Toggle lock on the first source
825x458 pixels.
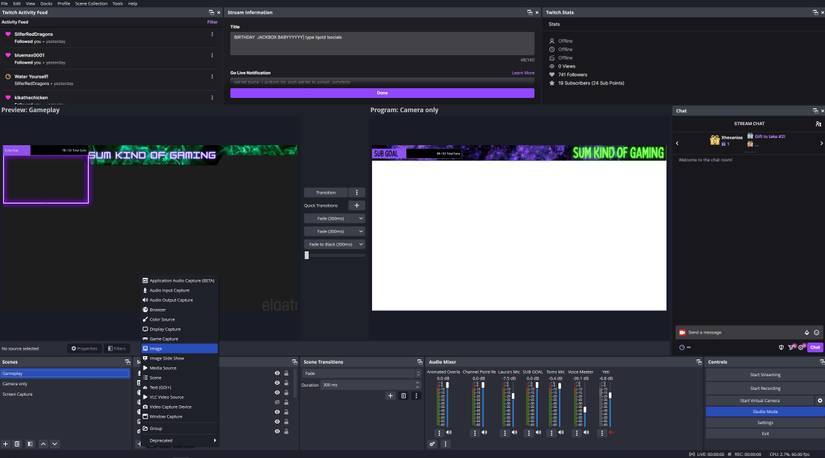286,373
